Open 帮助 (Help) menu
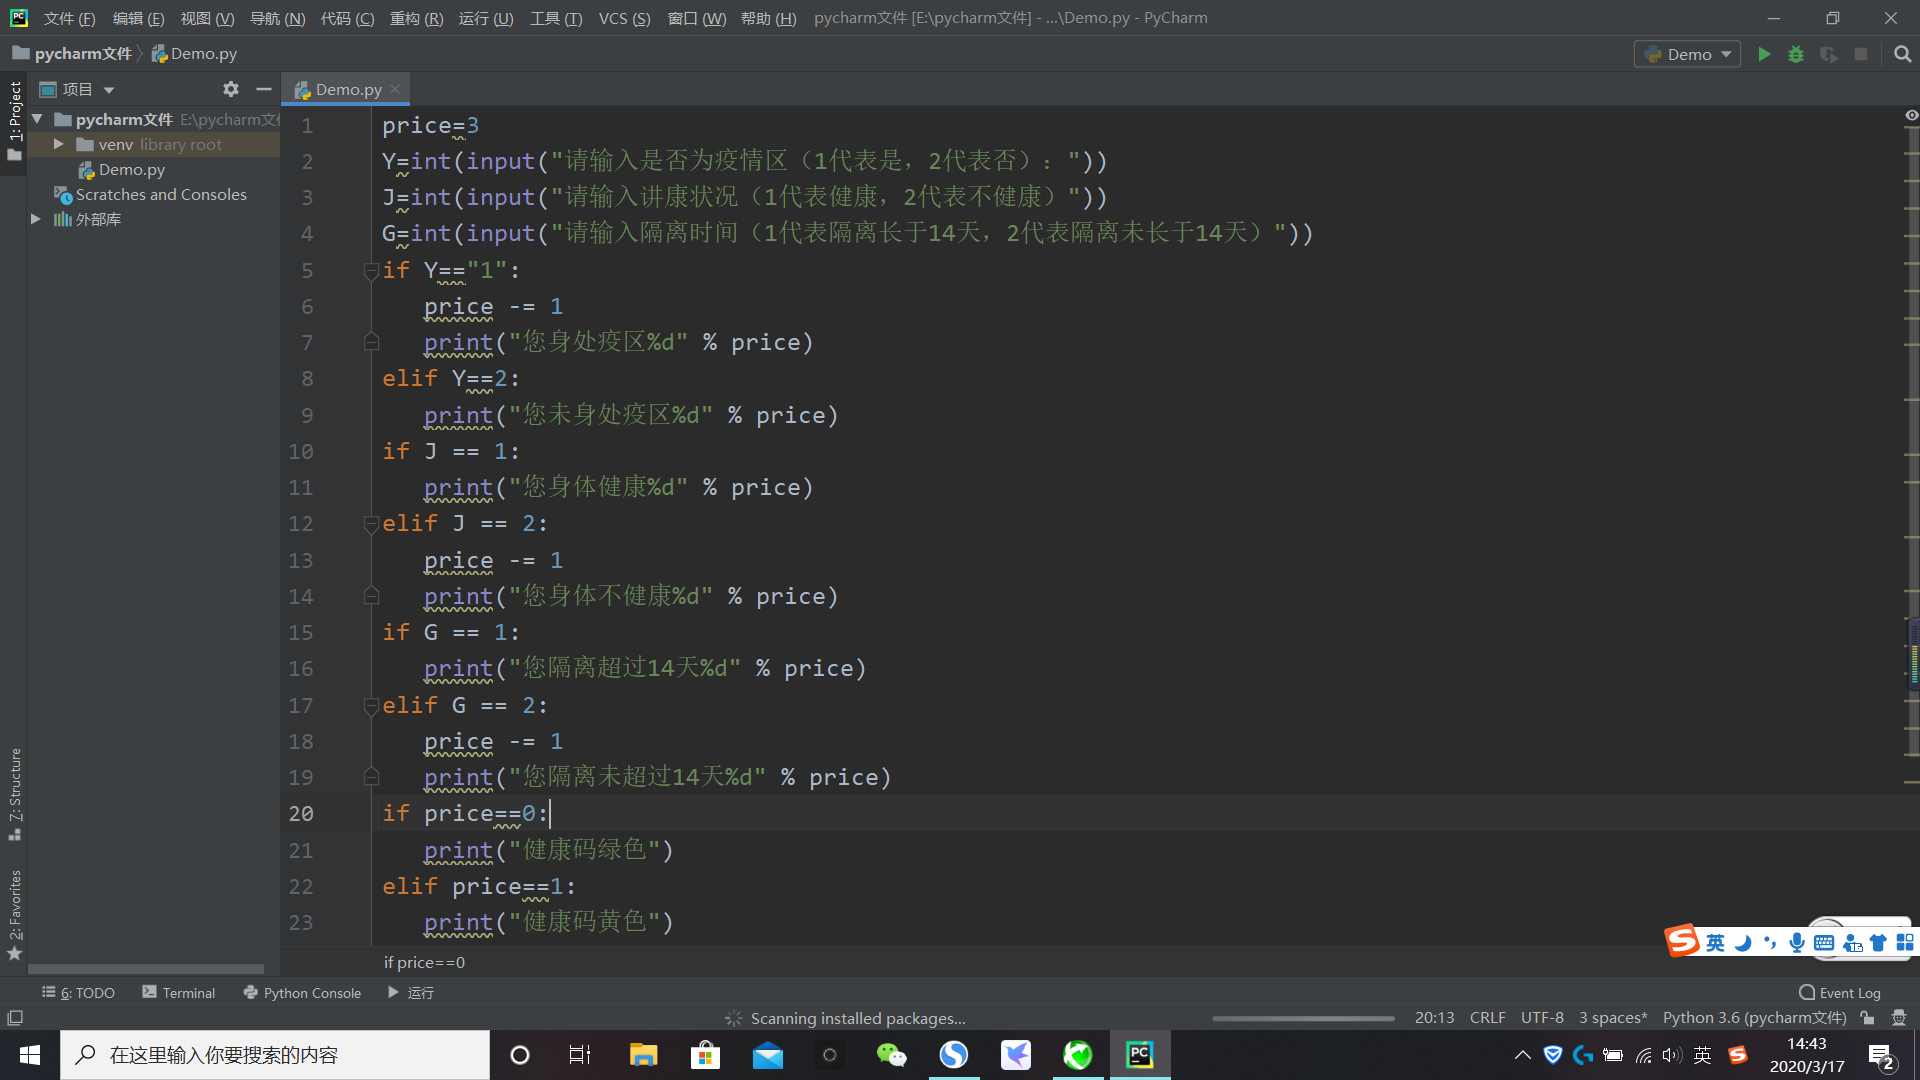This screenshot has height=1080, width=1920. coord(768,18)
